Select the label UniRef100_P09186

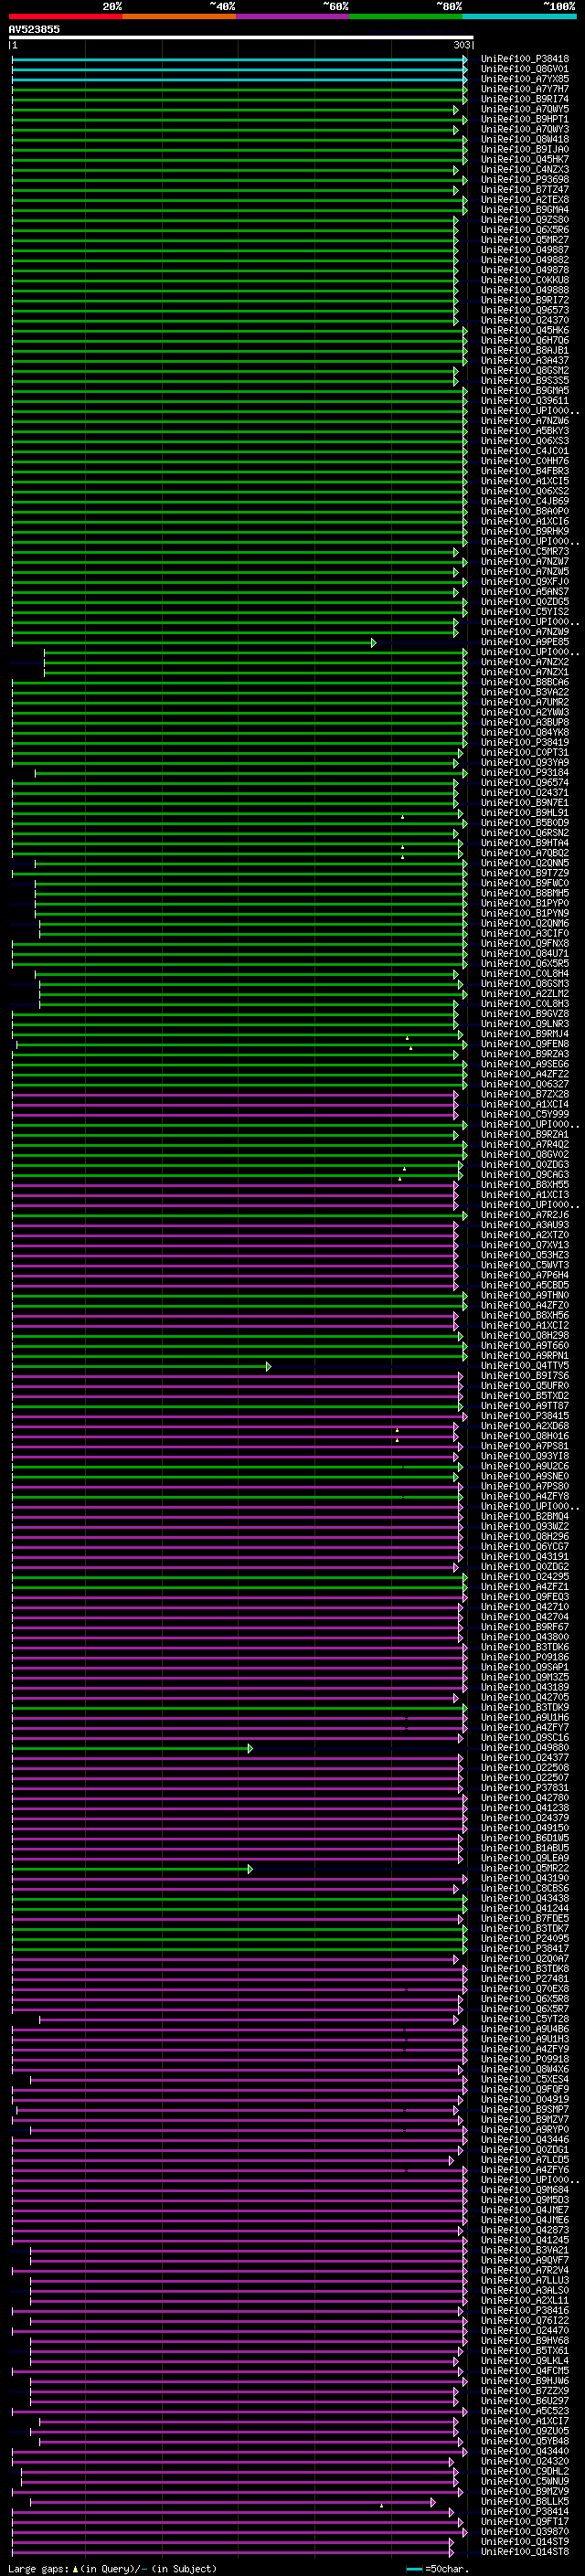pyautogui.click(x=525, y=1658)
